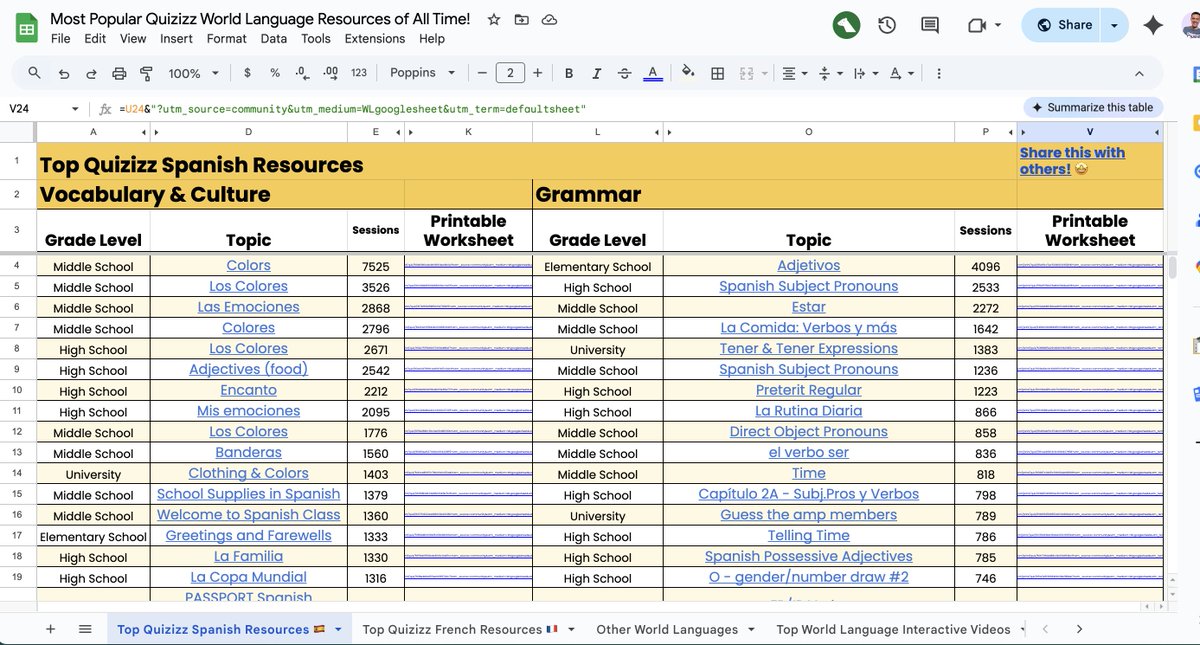Open the Poppins font dropdown
1200x645 pixels.
pyautogui.click(x=422, y=73)
